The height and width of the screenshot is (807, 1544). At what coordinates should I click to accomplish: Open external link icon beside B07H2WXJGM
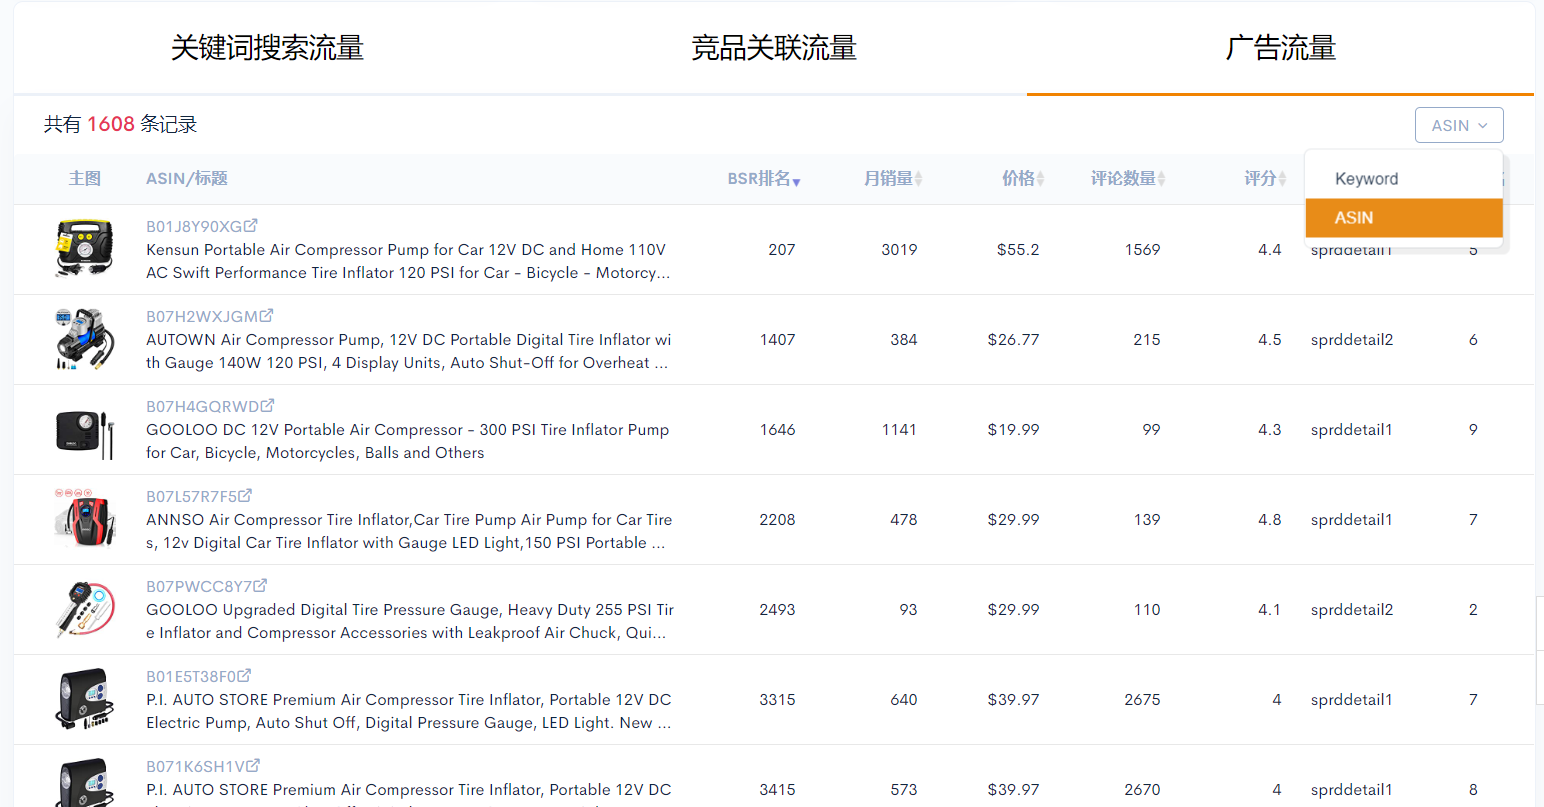pos(267,316)
